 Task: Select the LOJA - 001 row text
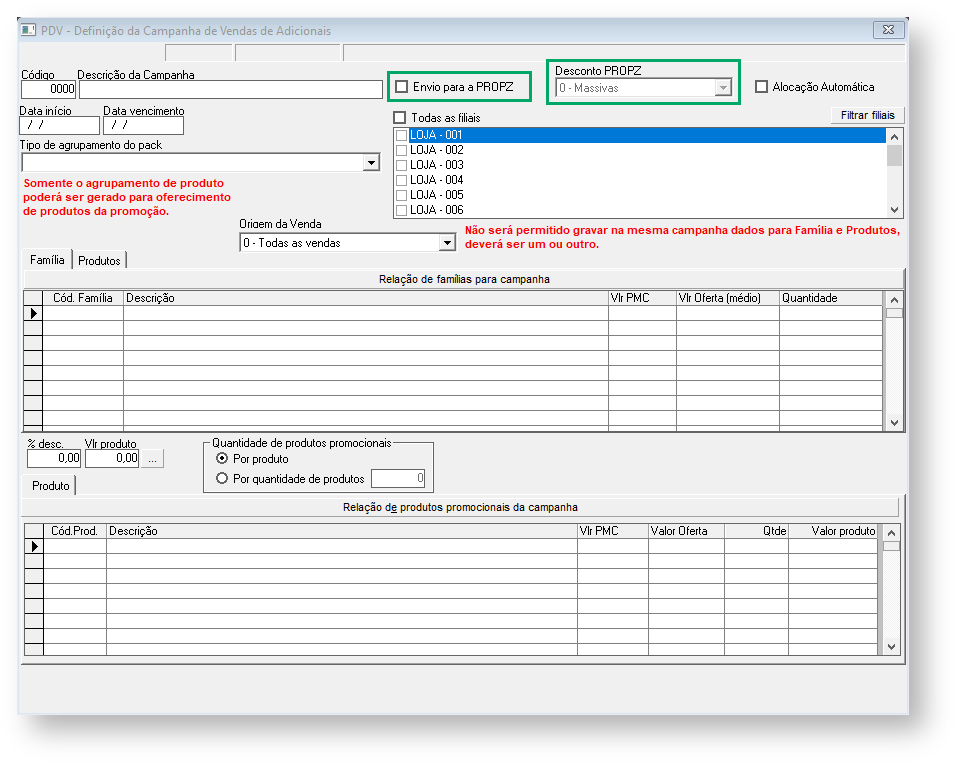point(436,135)
